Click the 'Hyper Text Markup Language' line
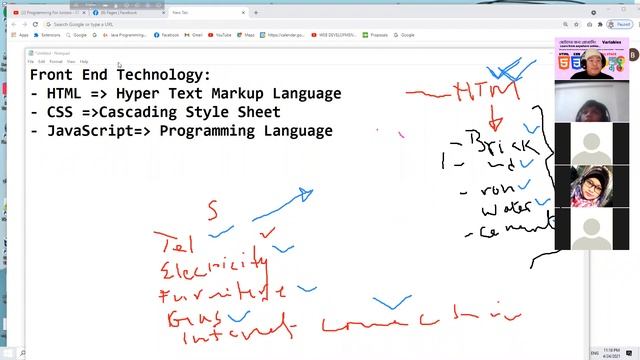The width and height of the screenshot is (640, 360). coord(229,94)
